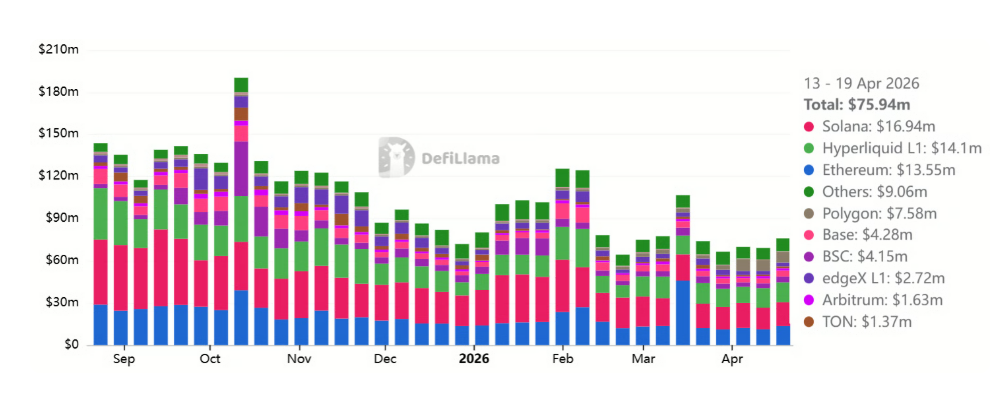
Task: Select the 'Total: $75.94m' text
Action: [x=857, y=104]
